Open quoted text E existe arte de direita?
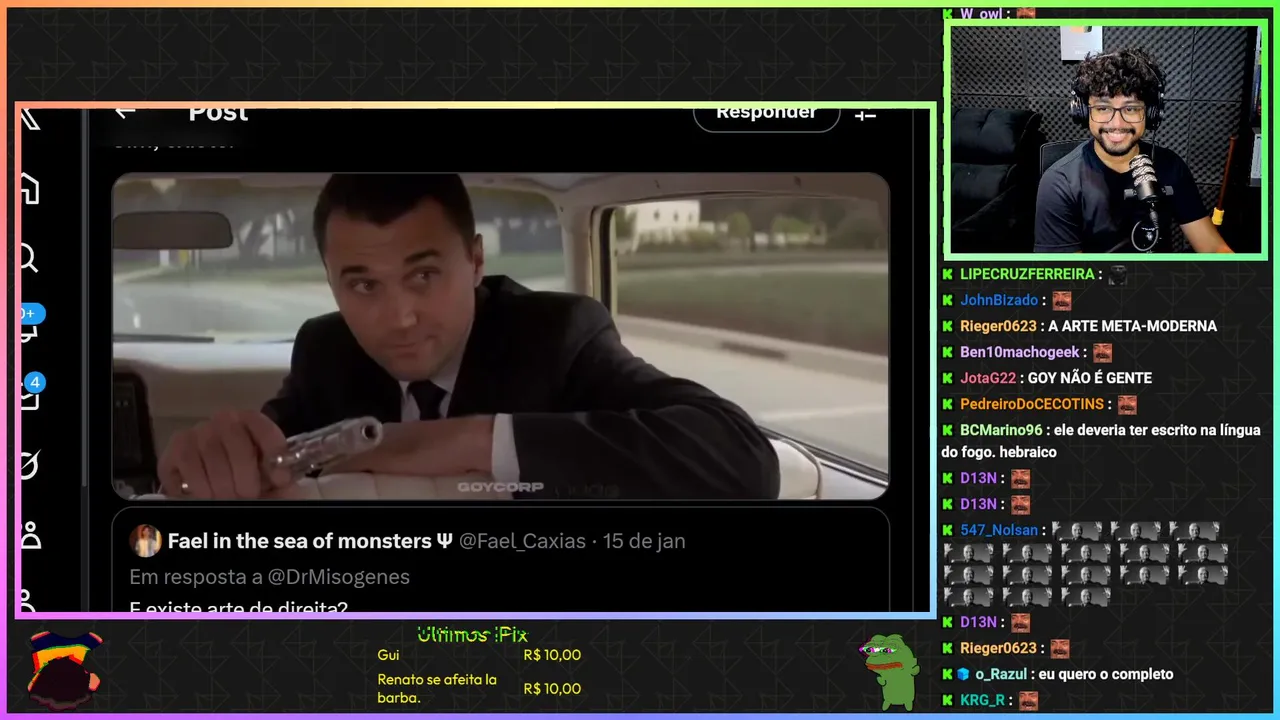This screenshot has width=1280, height=720. pyautogui.click(x=238, y=606)
